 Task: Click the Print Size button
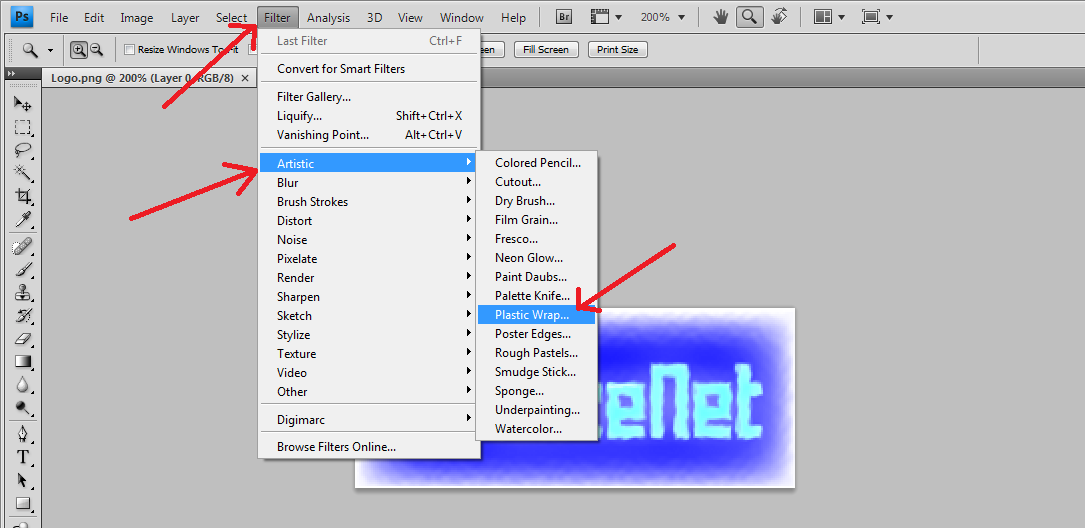click(x=617, y=50)
